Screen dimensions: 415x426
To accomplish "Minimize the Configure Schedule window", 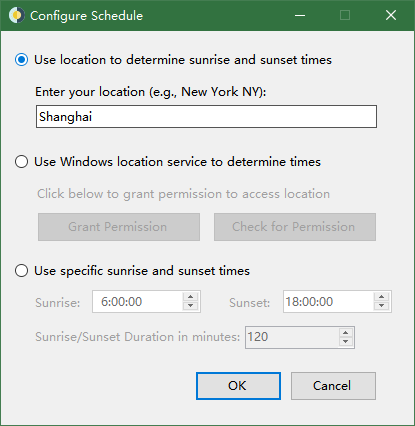I will click(x=300, y=15).
